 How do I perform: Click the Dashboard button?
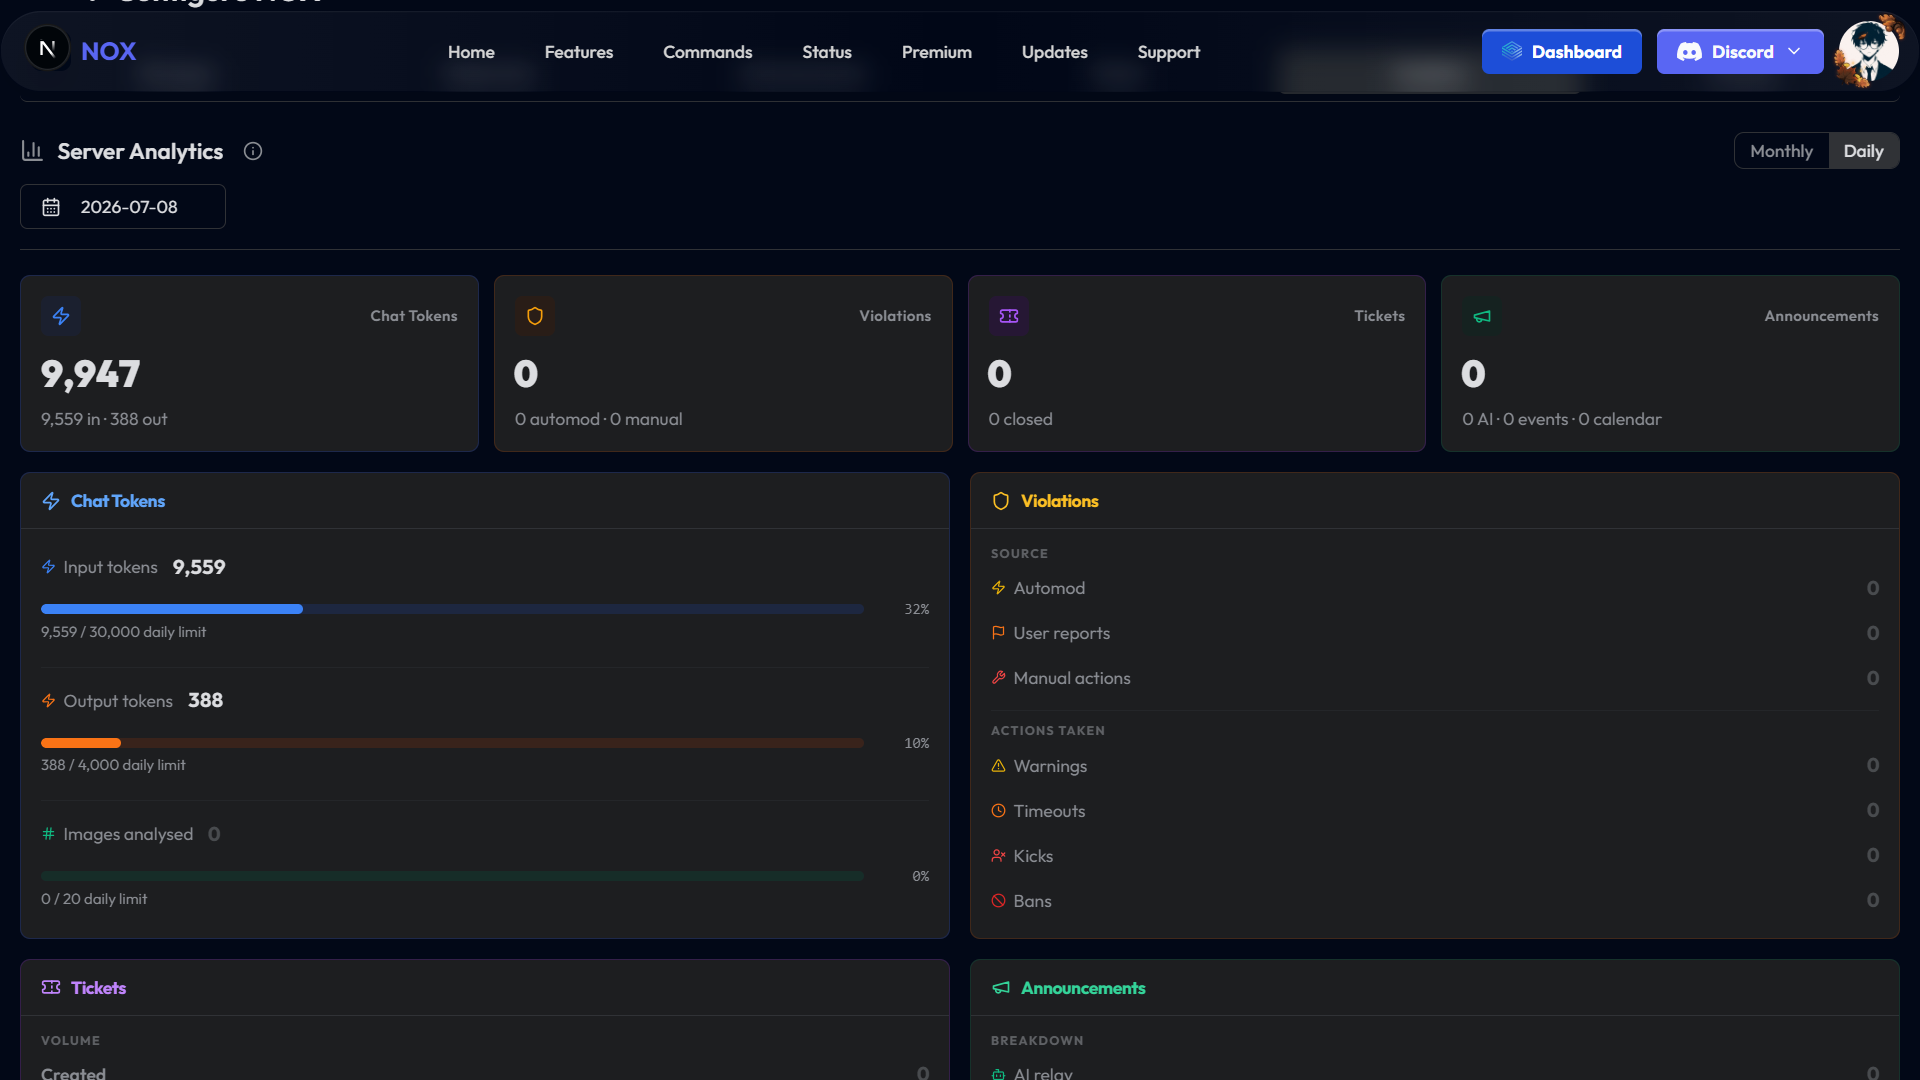[x=1561, y=51]
